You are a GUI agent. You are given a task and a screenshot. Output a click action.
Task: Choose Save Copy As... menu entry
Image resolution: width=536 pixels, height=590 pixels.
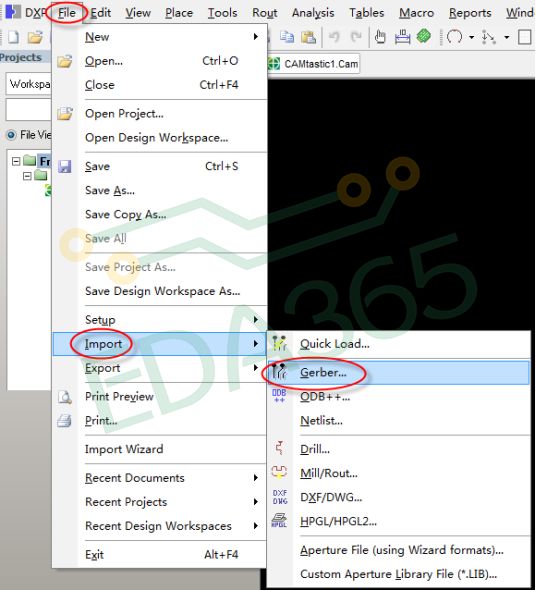(x=160, y=214)
